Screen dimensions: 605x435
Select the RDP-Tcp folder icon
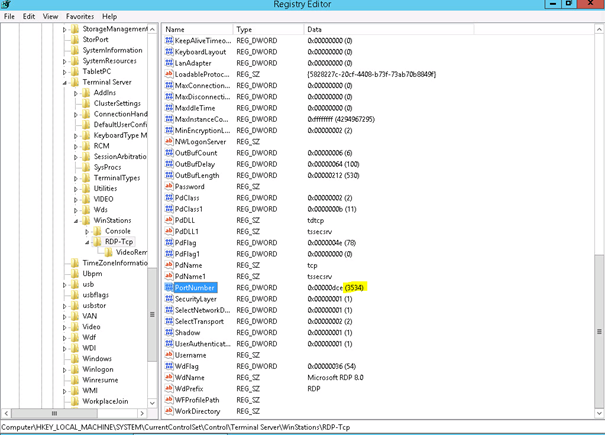point(97,241)
